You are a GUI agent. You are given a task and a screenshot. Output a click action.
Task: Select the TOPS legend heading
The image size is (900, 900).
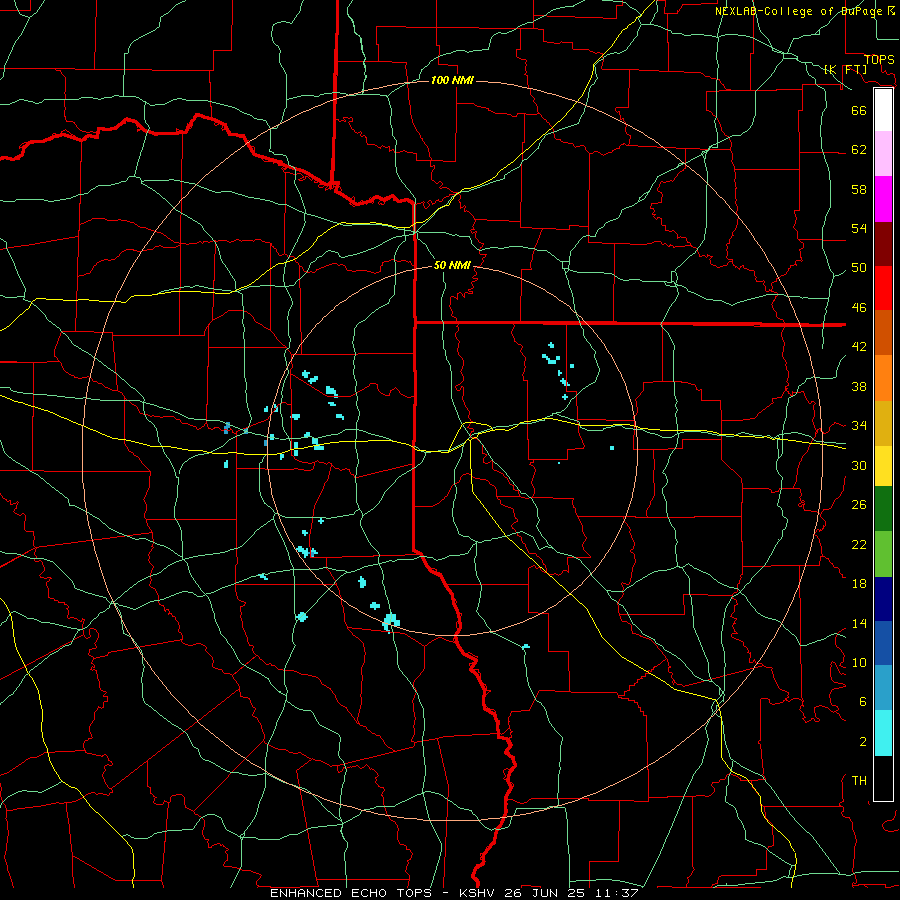tap(879, 60)
